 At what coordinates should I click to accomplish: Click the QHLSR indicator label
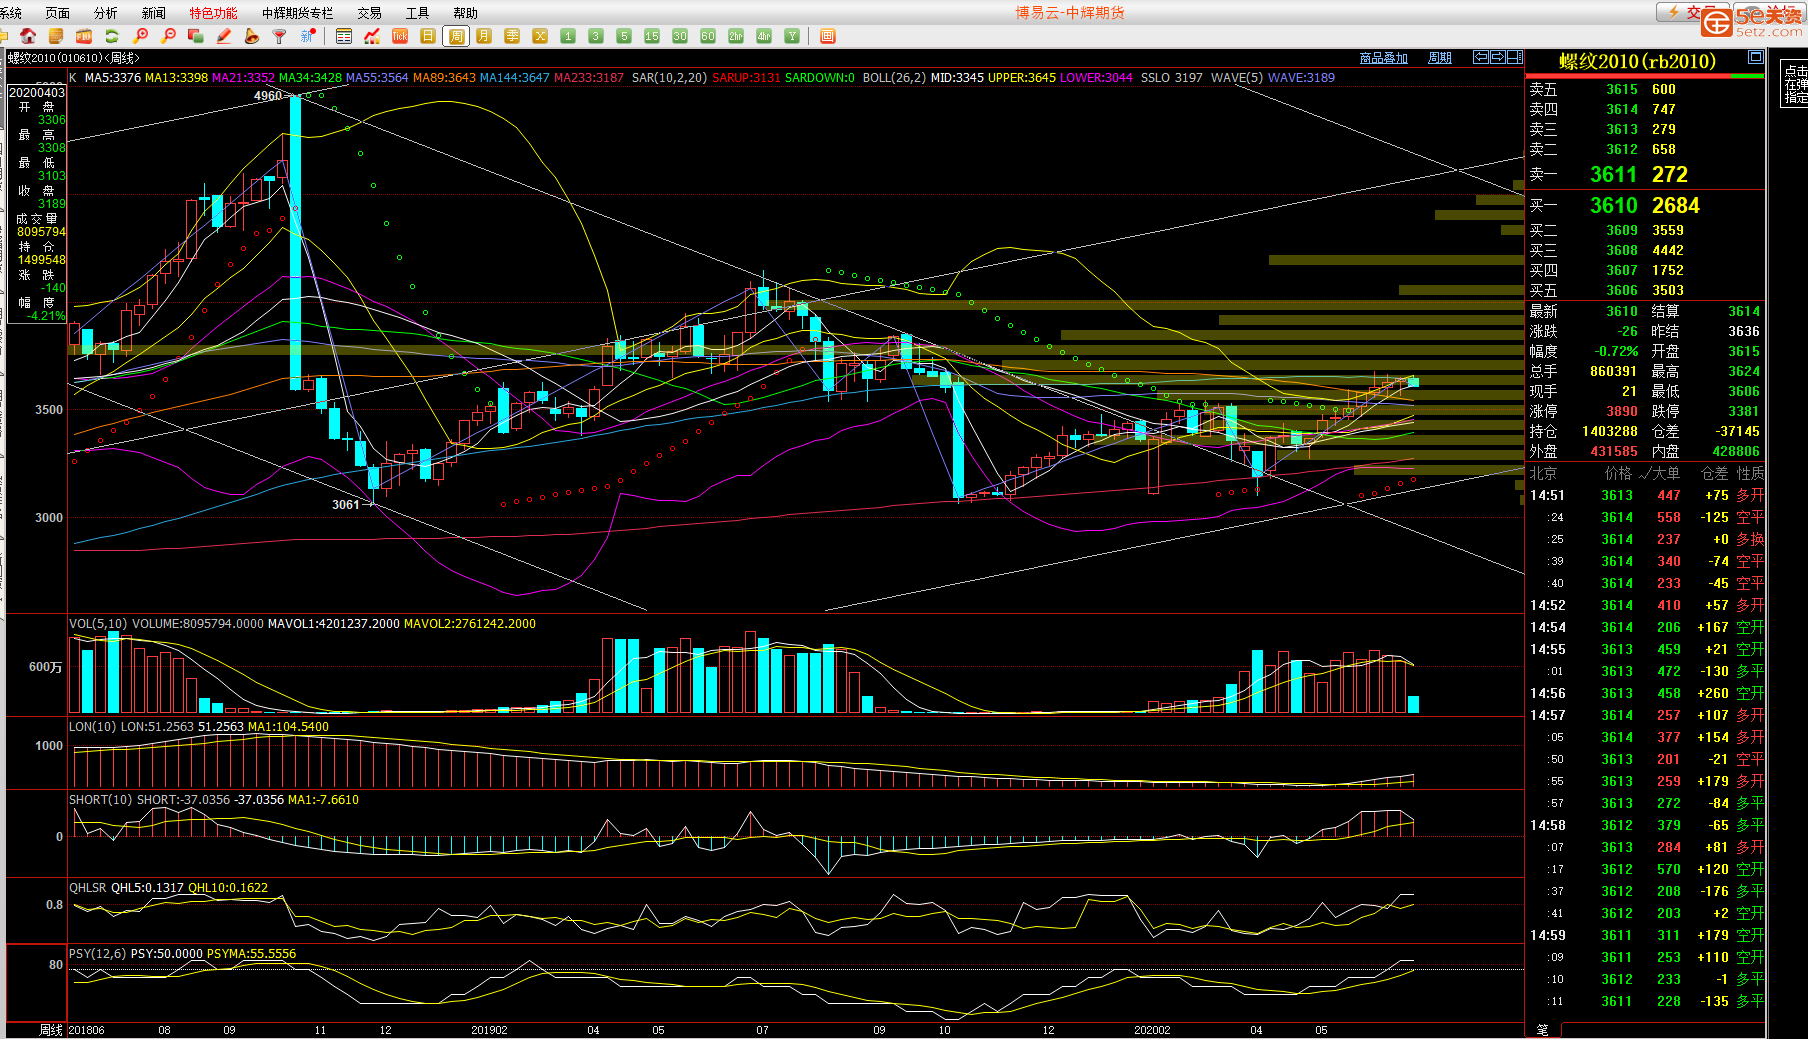click(x=87, y=888)
